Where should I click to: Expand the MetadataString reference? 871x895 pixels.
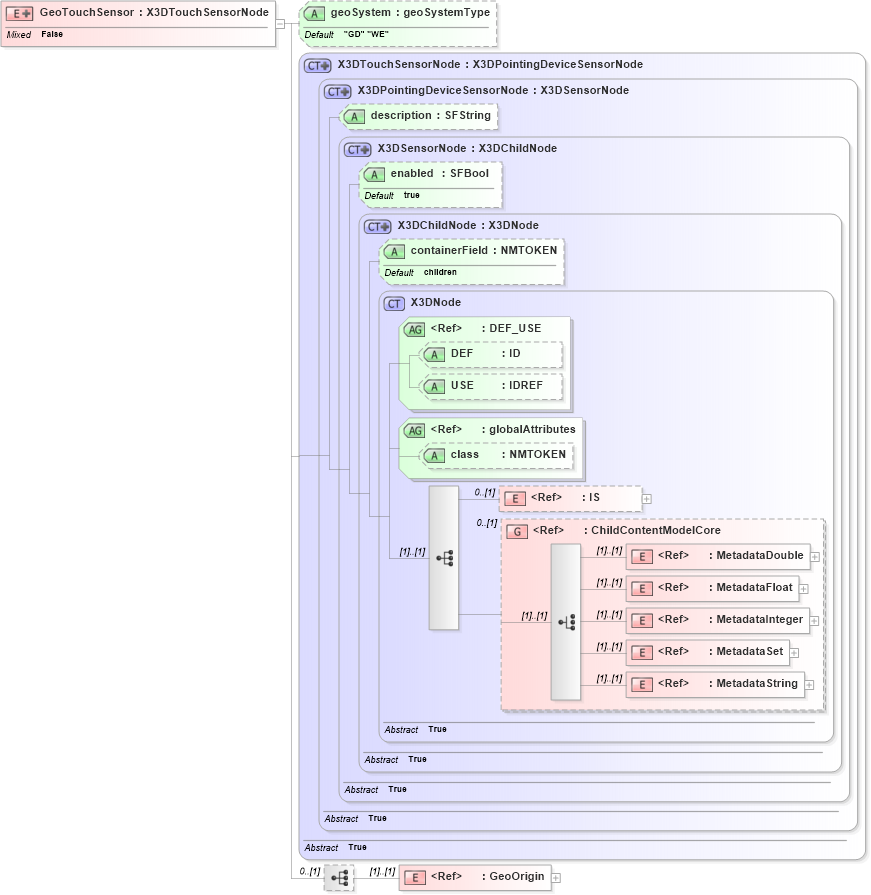click(x=809, y=685)
